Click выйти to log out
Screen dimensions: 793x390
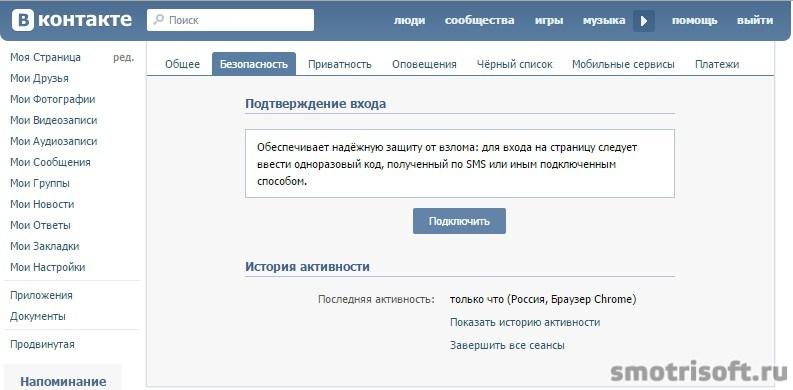pos(755,20)
